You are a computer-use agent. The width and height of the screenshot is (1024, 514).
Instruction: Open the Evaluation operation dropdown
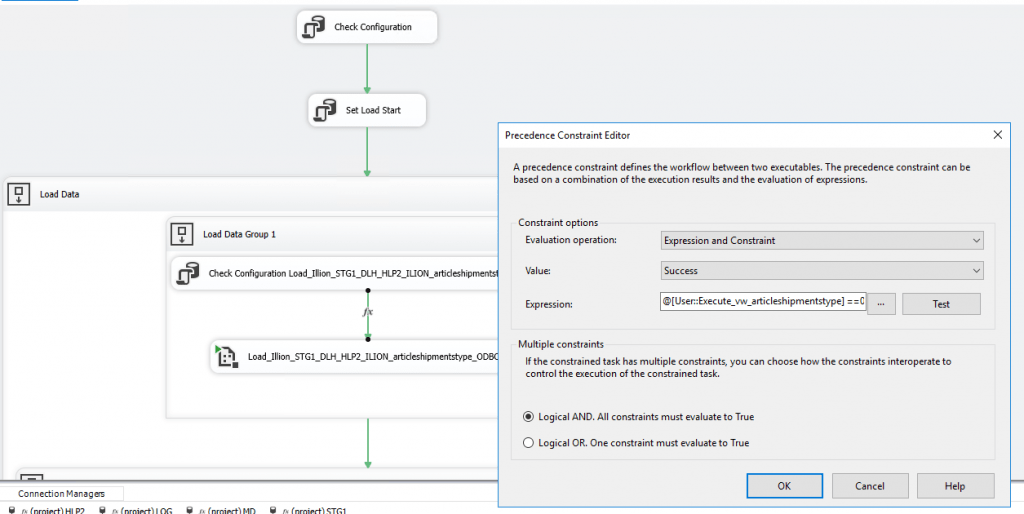tap(822, 240)
